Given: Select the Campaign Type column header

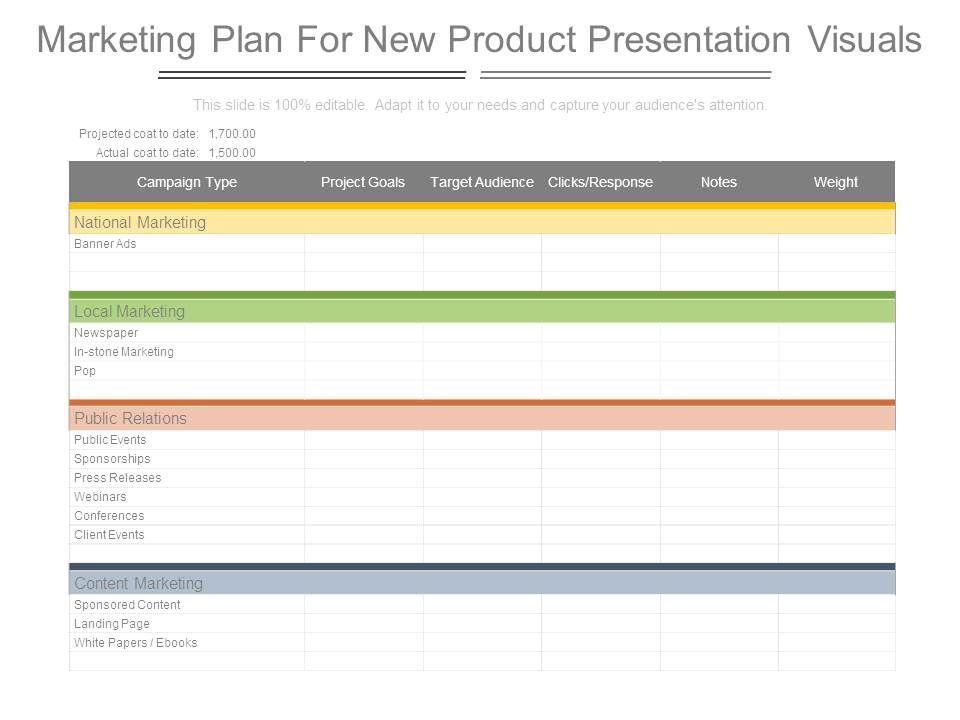Looking at the screenshot, I should pyautogui.click(x=187, y=182).
